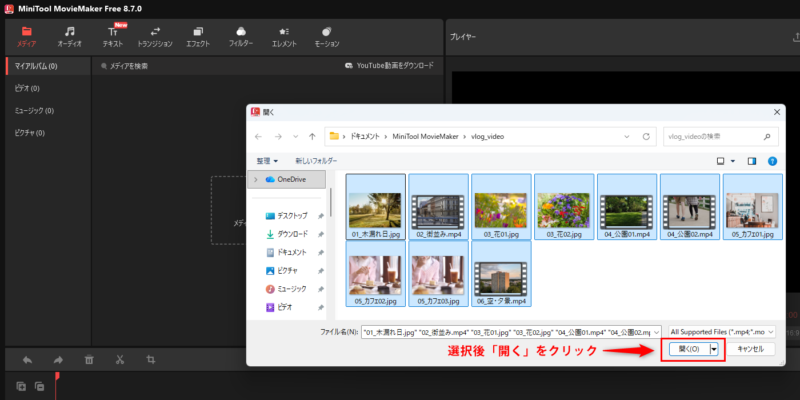Click the scissors split icon
Screen dimensions: 800x400
pos(120,360)
